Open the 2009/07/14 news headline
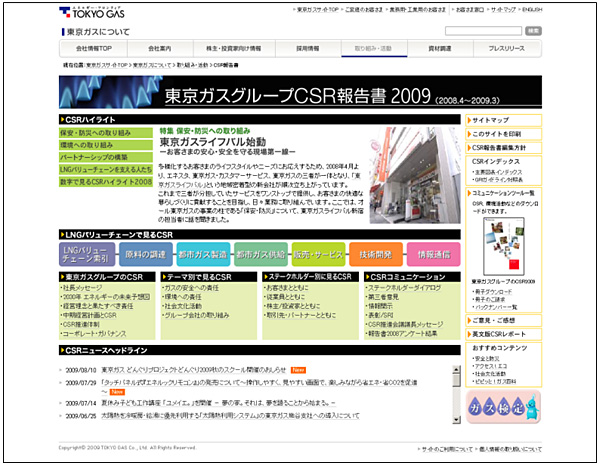The width and height of the screenshot is (600, 466). point(218,403)
